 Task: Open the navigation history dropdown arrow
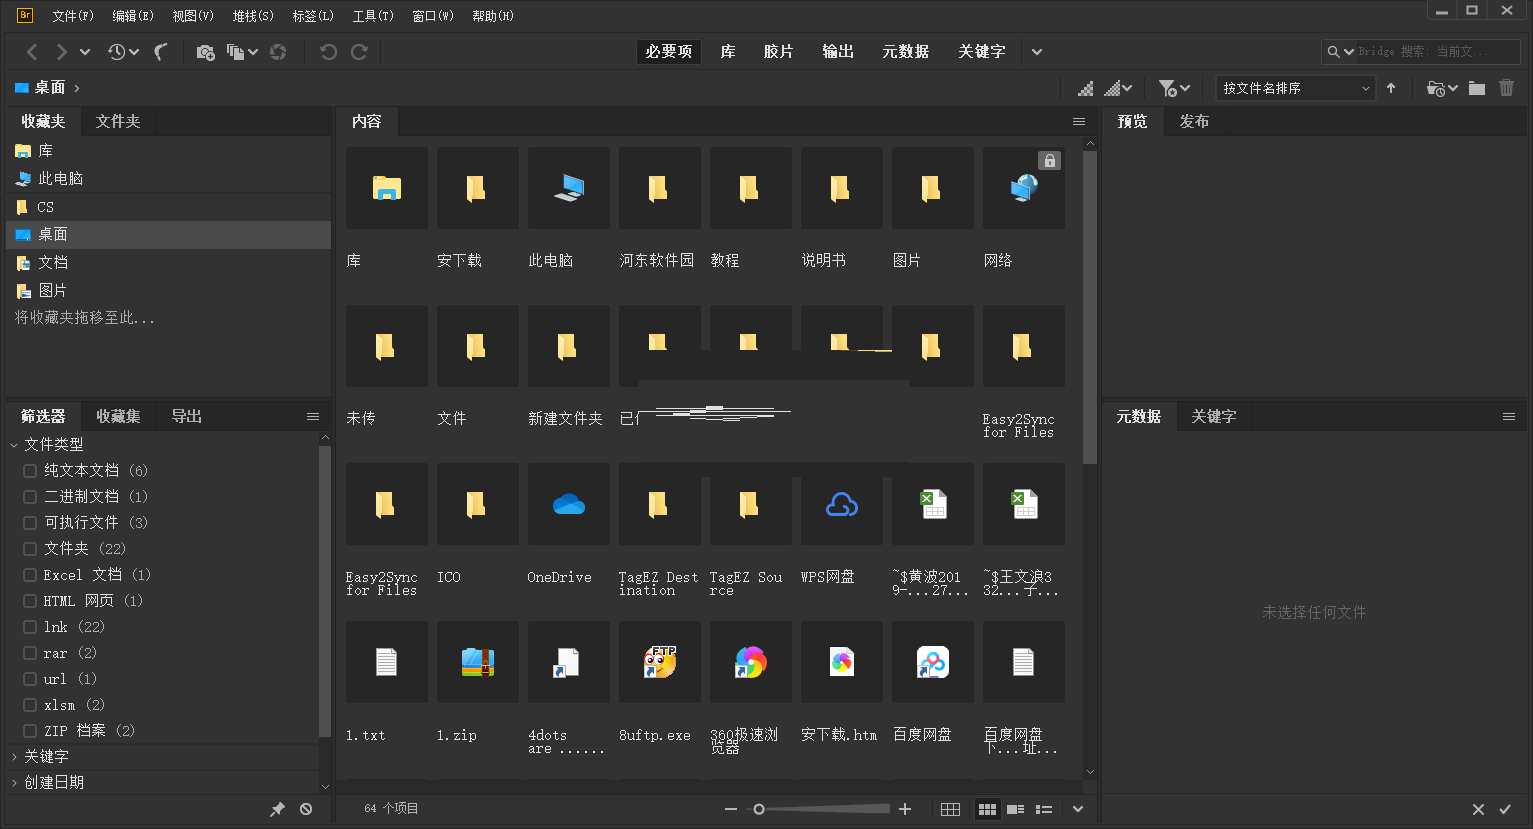[85, 52]
